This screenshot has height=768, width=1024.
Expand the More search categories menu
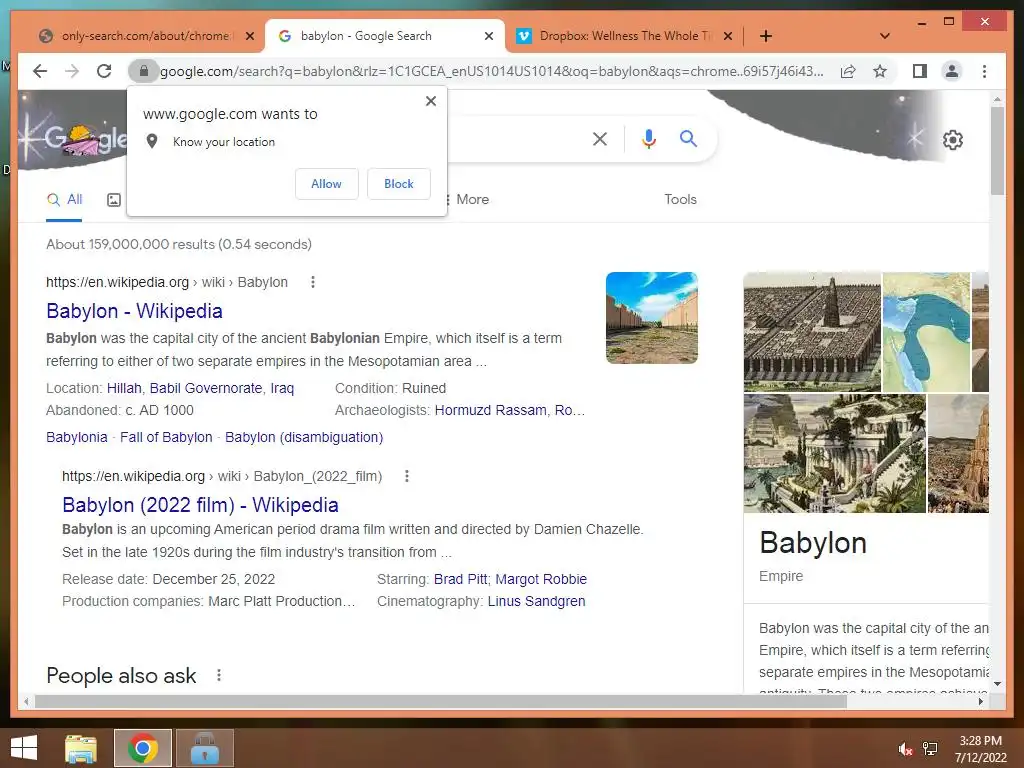[468, 200]
